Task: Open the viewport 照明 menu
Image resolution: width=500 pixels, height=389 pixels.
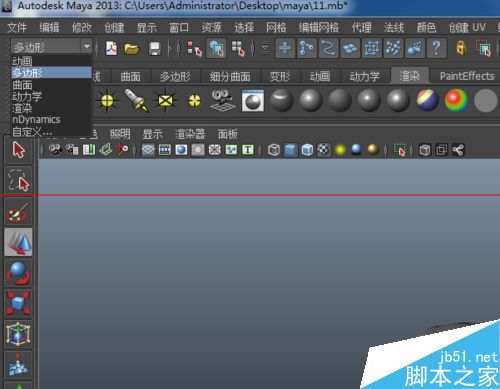Action: [120, 134]
